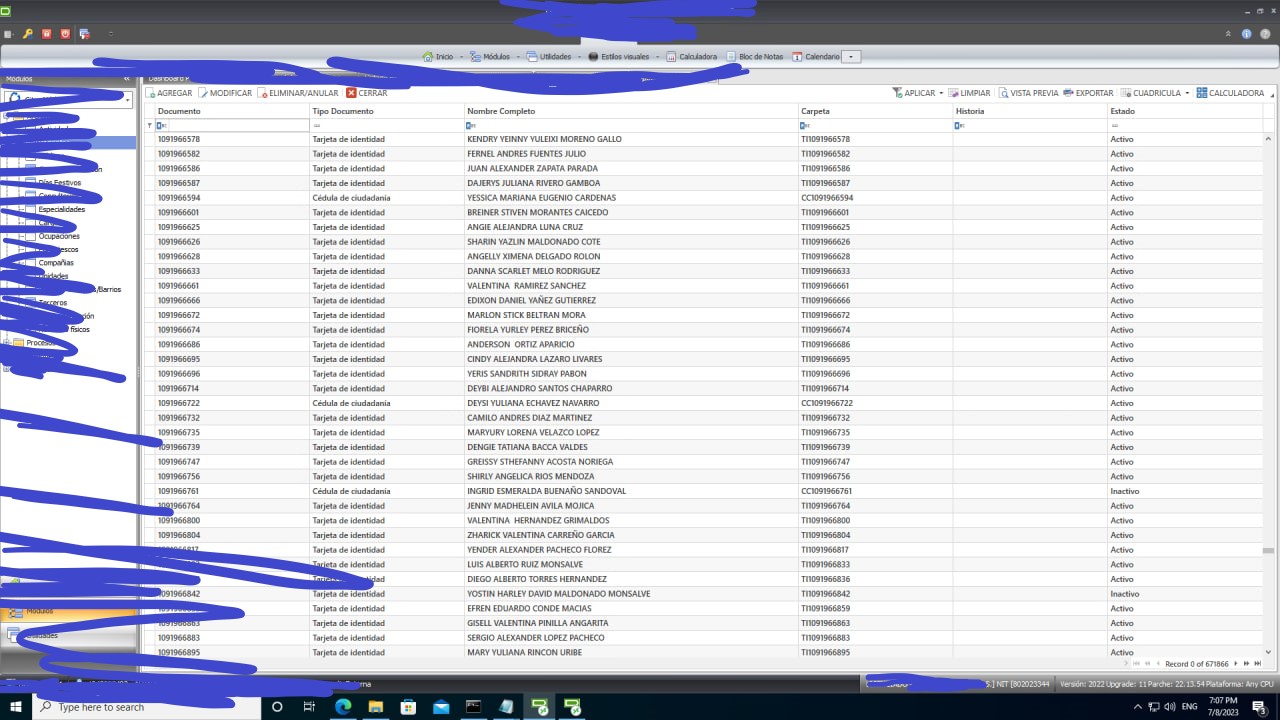
Task: Open Microsoft Edge from the taskbar
Action: pos(341,707)
